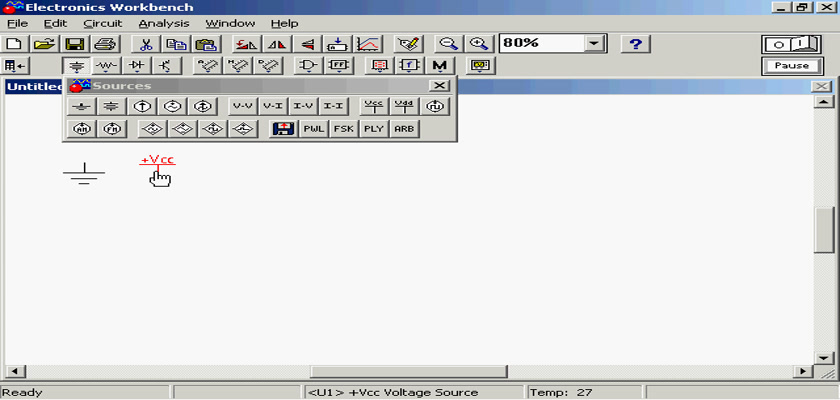Image resolution: width=840 pixels, height=400 pixels.
Task: Copy the selected component
Action: pos(175,44)
